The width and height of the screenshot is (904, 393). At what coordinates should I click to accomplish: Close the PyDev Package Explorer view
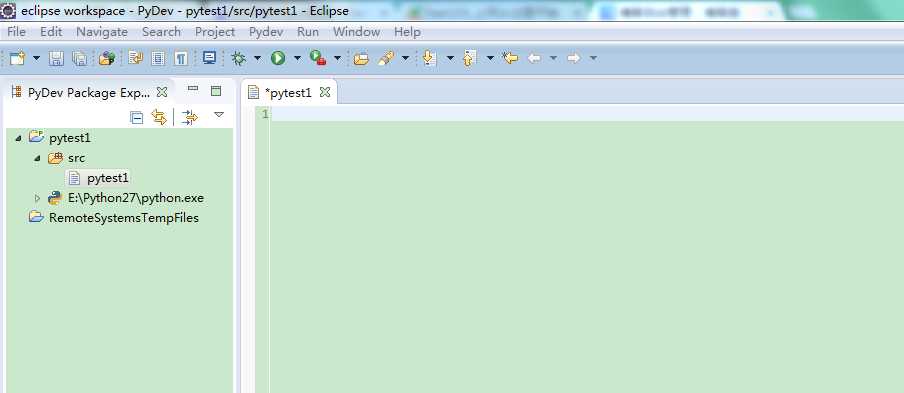[x=162, y=92]
